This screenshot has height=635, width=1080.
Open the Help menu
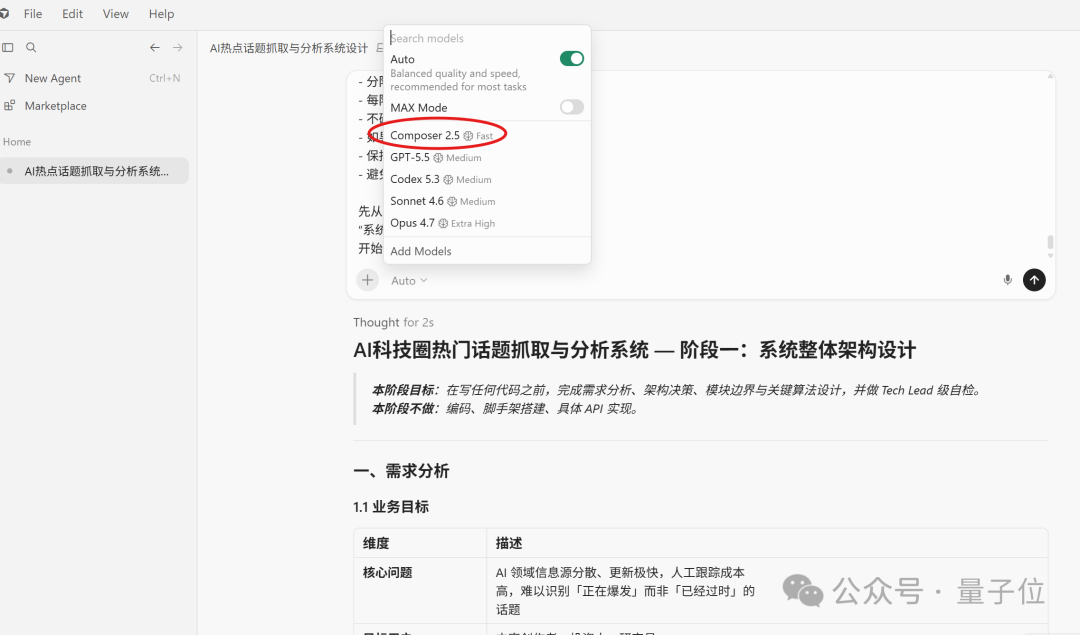pyautogui.click(x=161, y=14)
